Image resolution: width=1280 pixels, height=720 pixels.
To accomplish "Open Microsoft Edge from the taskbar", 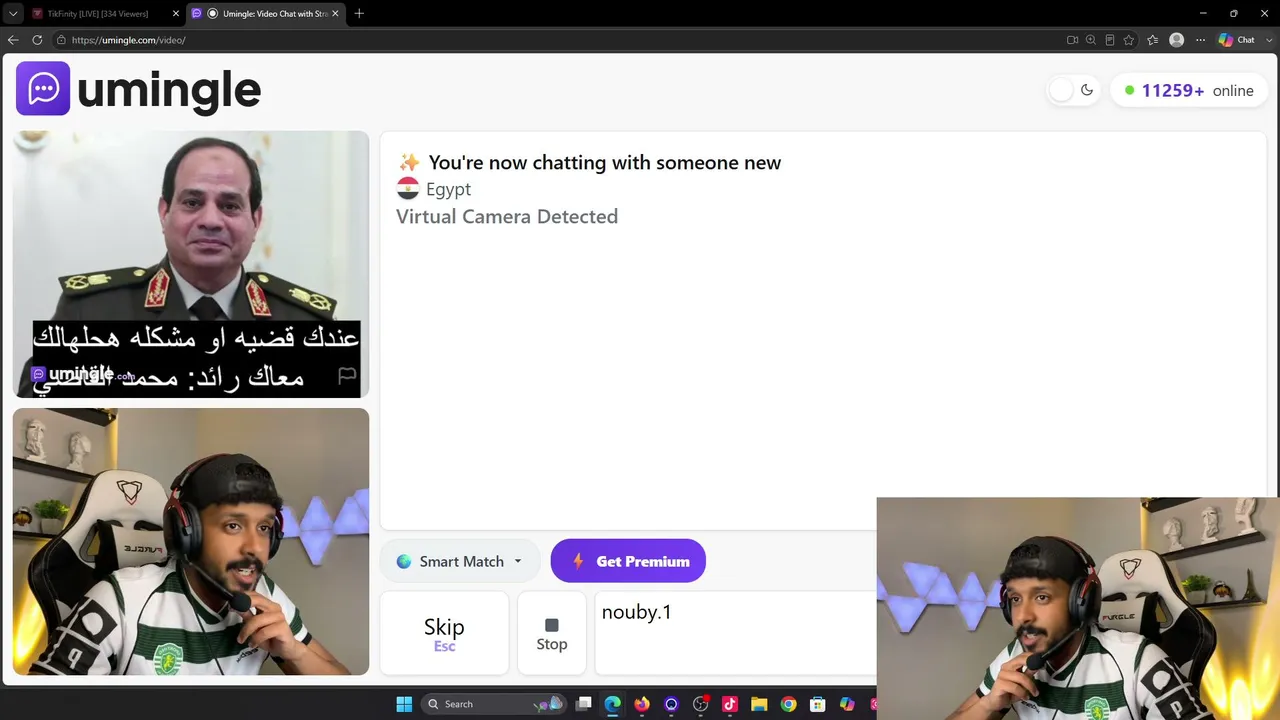I will (613, 704).
